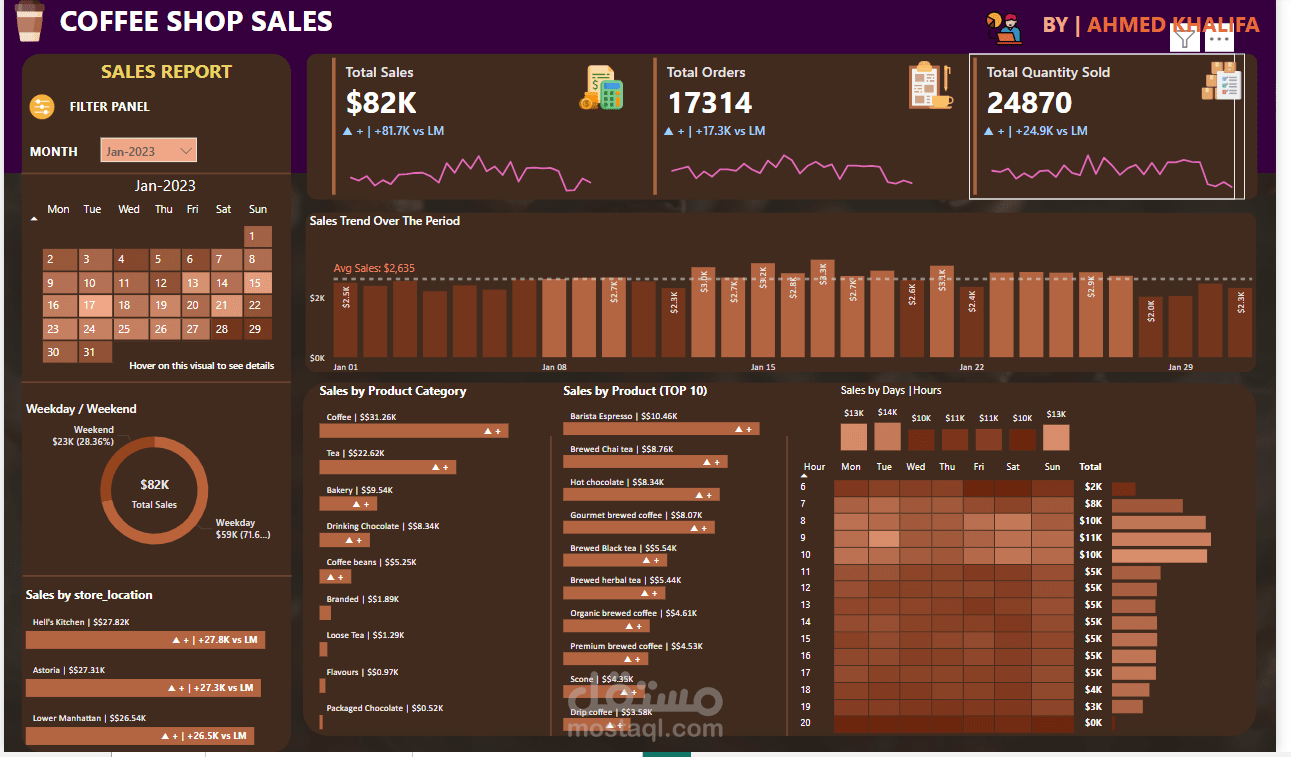The height and width of the screenshot is (757, 1291).
Task: Click the filter funnel icon on visual header
Action: (1185, 38)
